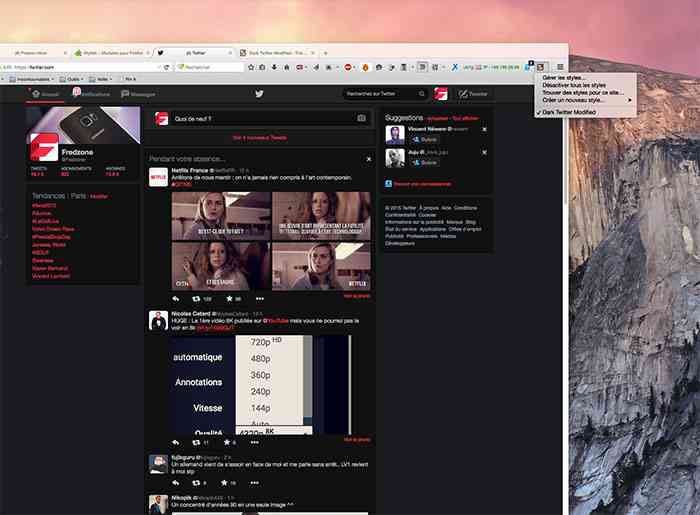Favorite the Netflix France tweet

click(229, 299)
